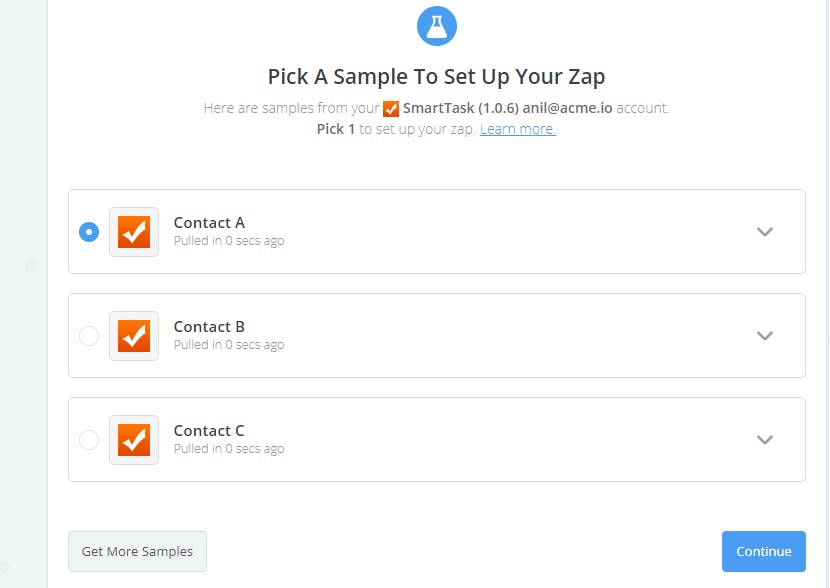Select the Contact A radio button

click(89, 232)
